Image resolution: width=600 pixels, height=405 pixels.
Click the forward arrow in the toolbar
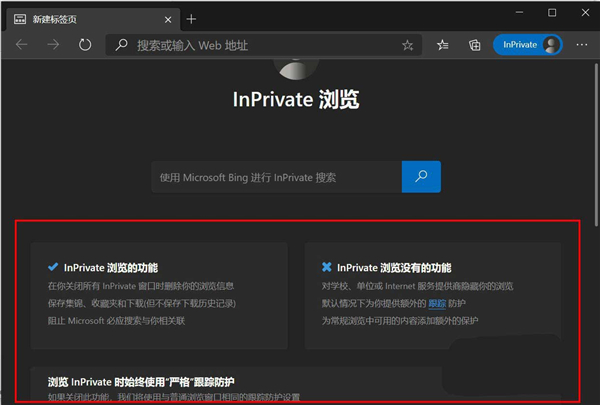(x=53, y=45)
